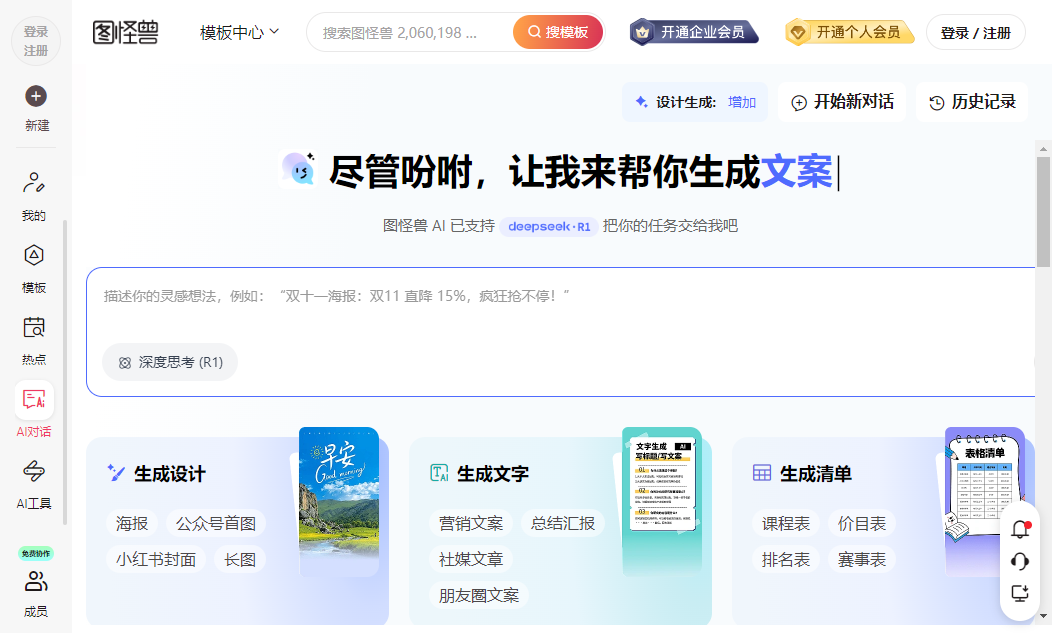The height and width of the screenshot is (633, 1052).
Task: Select the AI对话 sidebar item
Action: point(34,411)
